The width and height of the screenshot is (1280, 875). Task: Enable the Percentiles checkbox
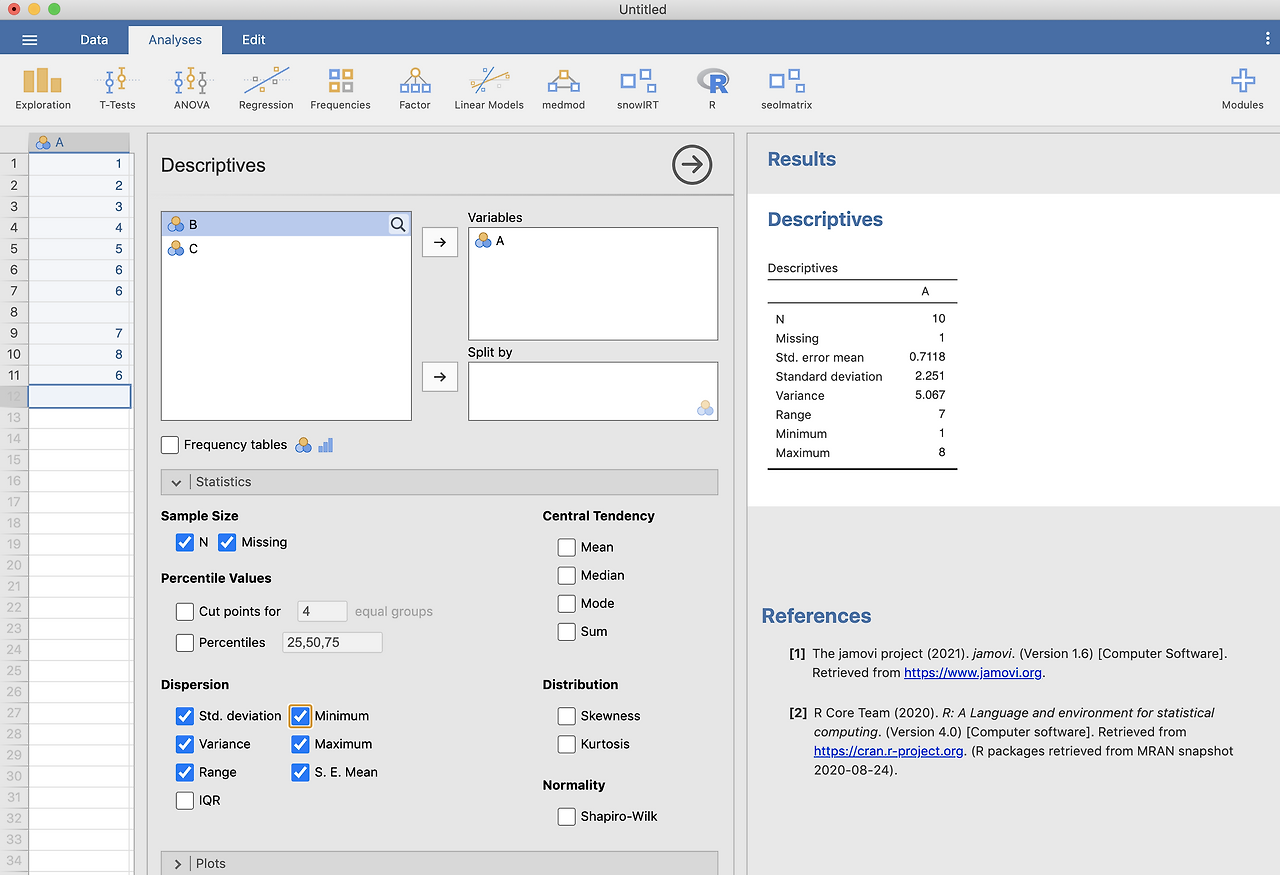click(184, 642)
